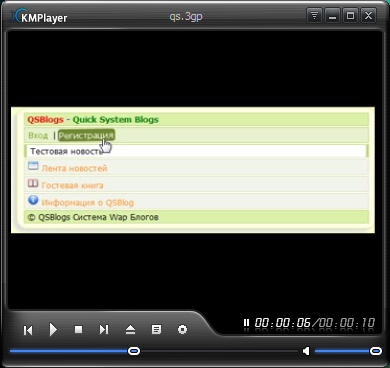390x368 pixels.
Task: Jump to the previous track
Action: click(x=28, y=330)
